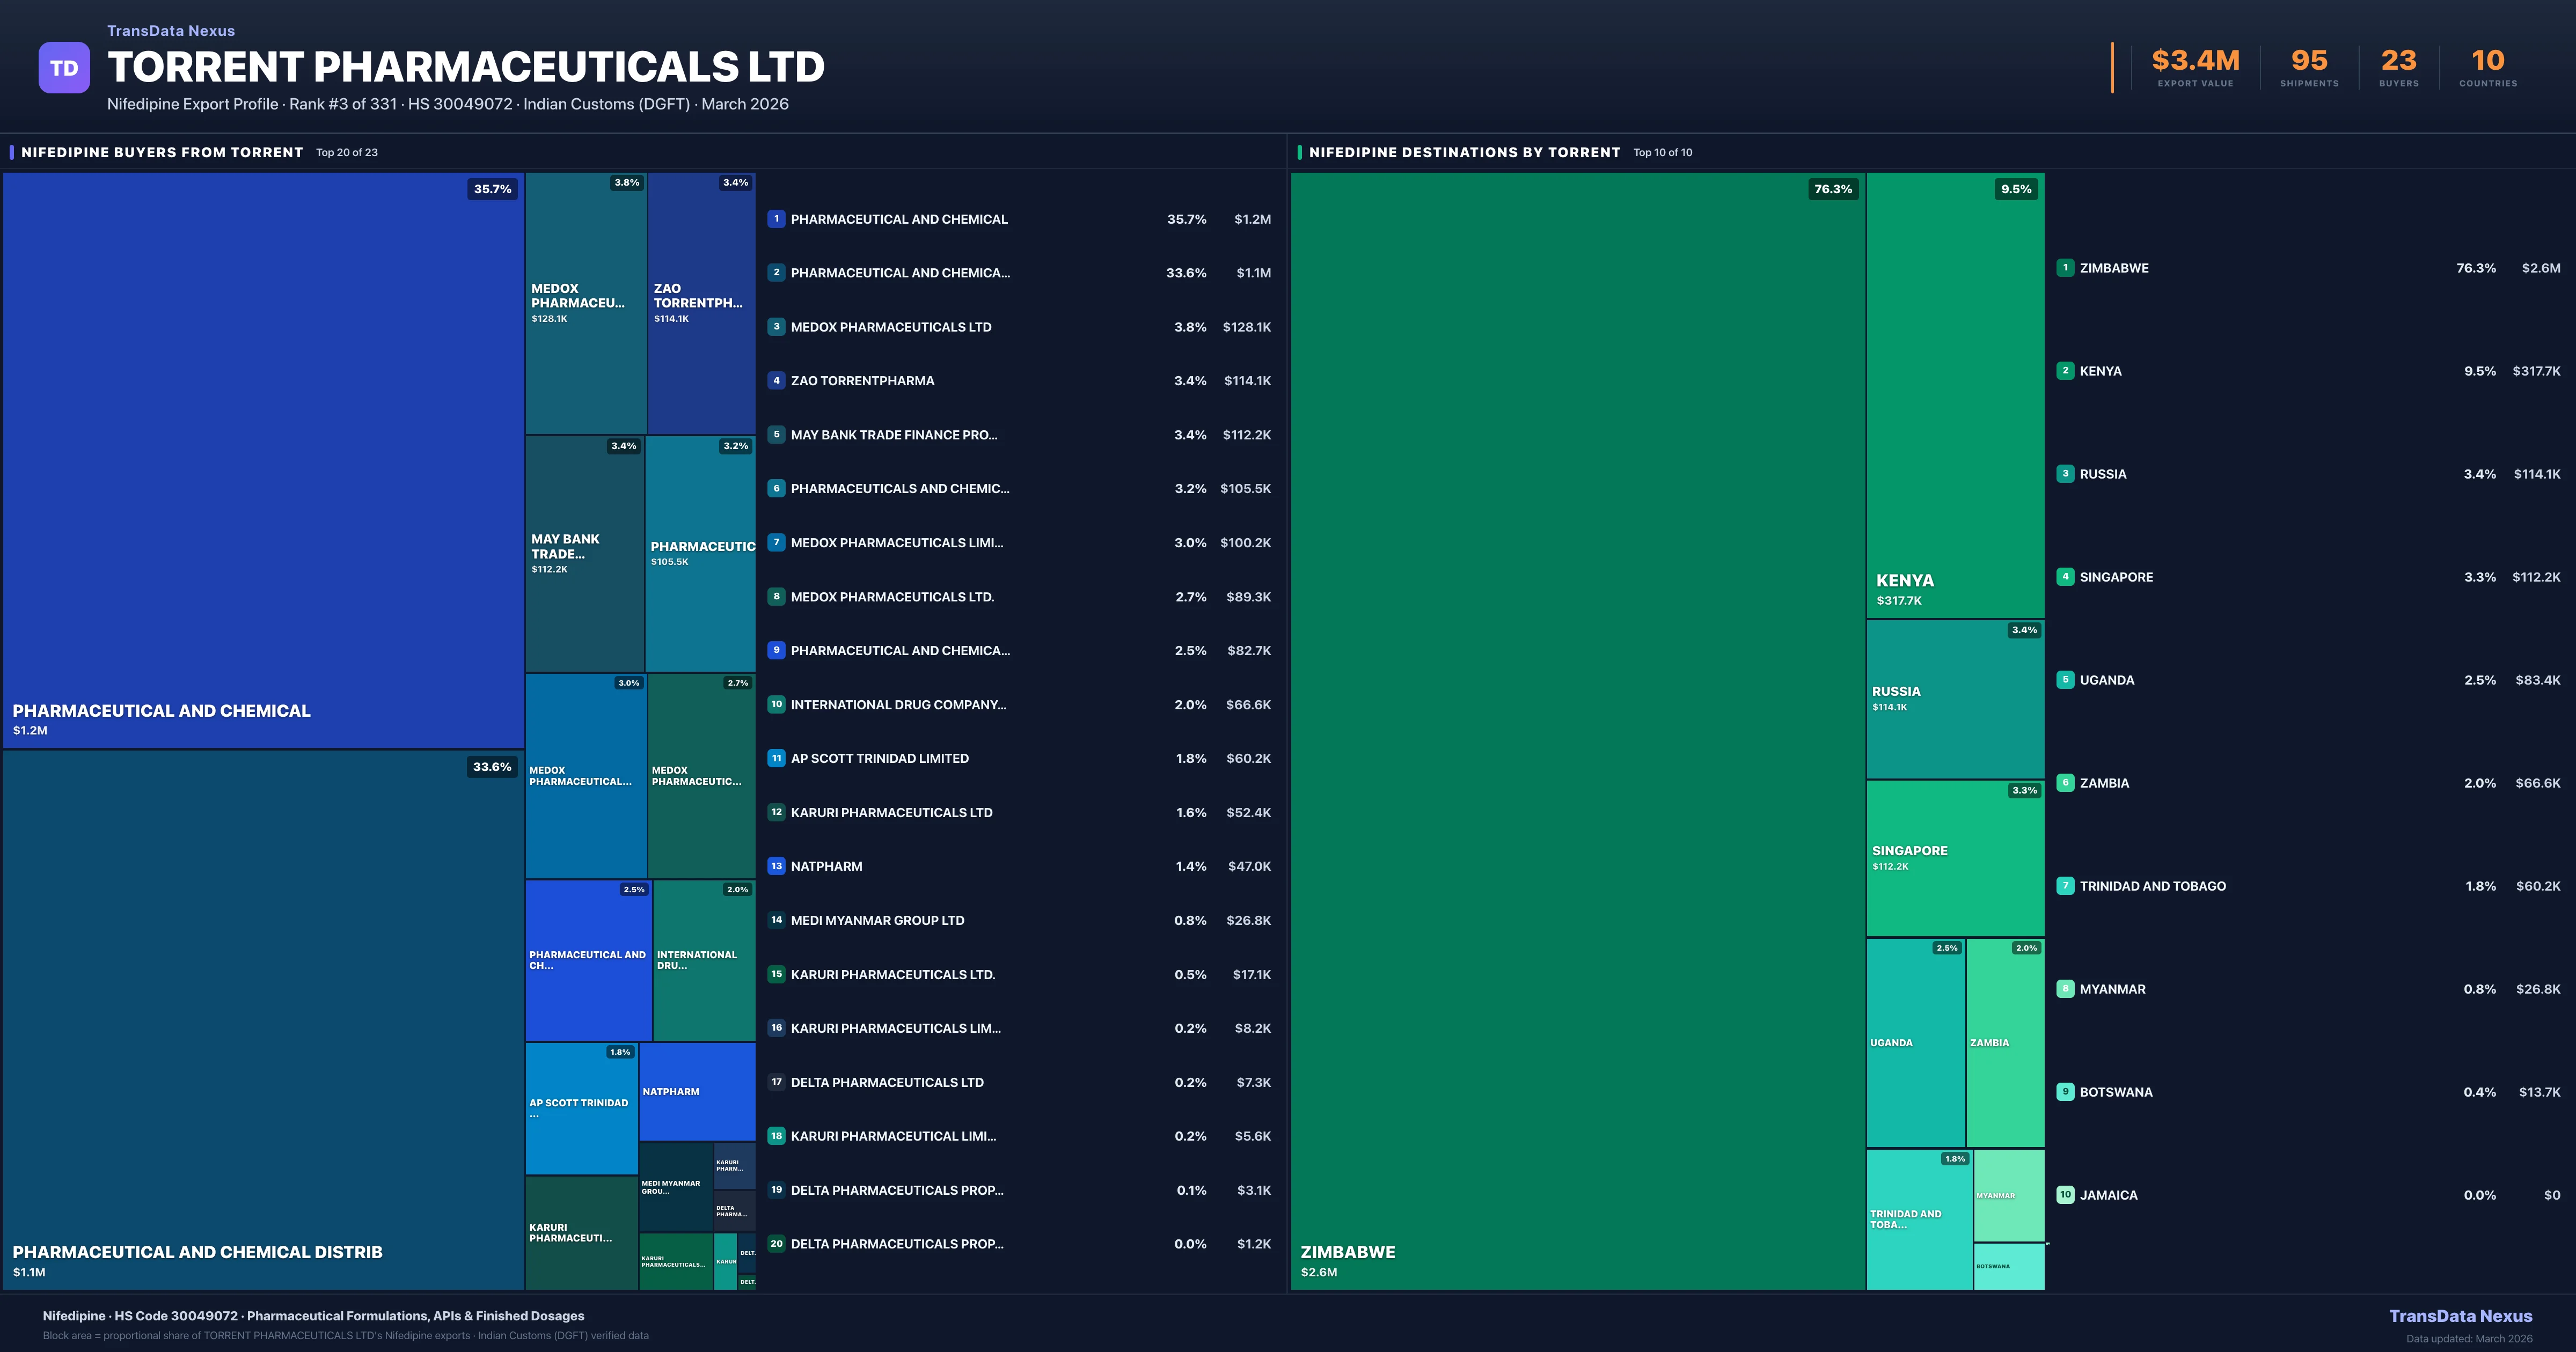Click the SINGAPORE treemap block worth $112.2K
Screen dimensions: 2576x1352
[1954, 857]
